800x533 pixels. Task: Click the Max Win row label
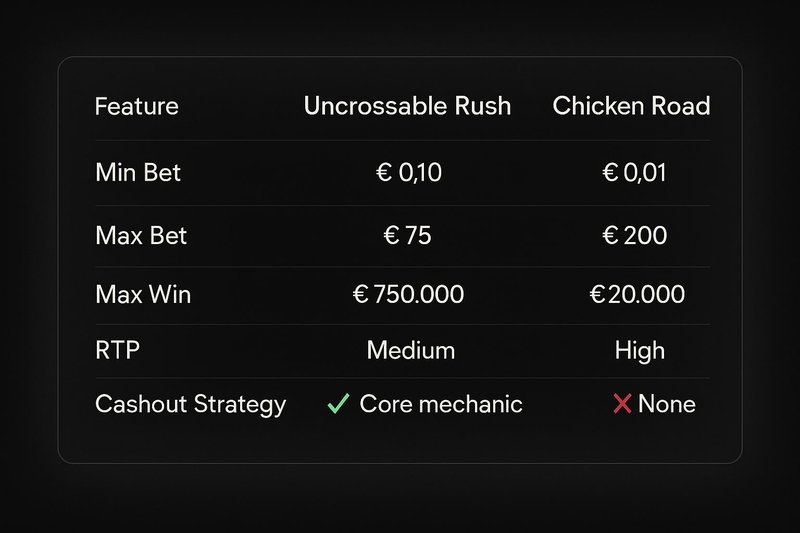143,295
